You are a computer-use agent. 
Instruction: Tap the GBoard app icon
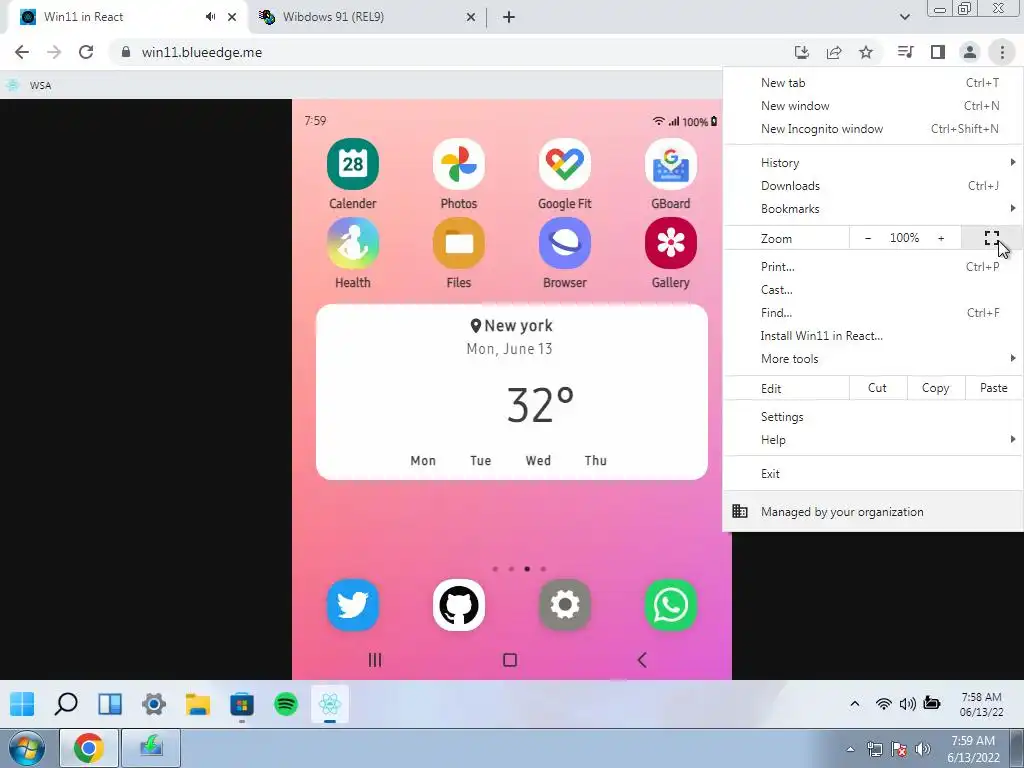pyautogui.click(x=671, y=164)
